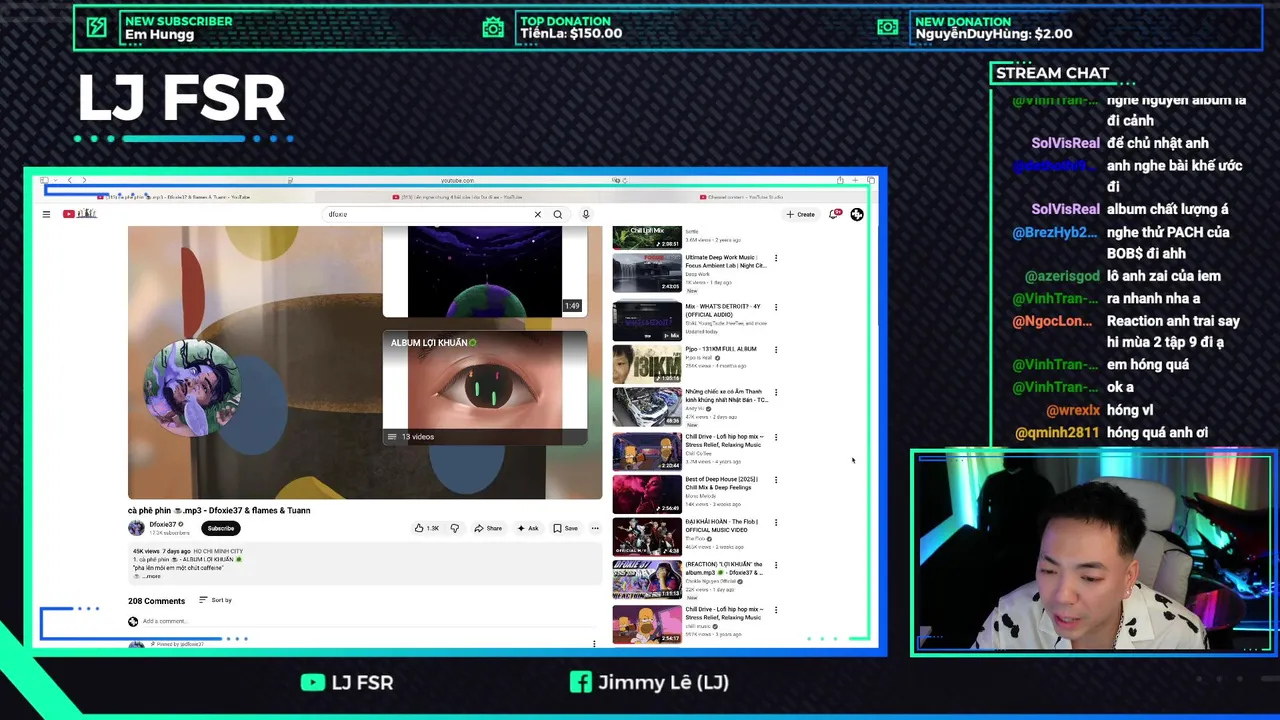The width and height of the screenshot is (1280, 720).
Task: Expand the description with '...more'
Action: coord(151,576)
